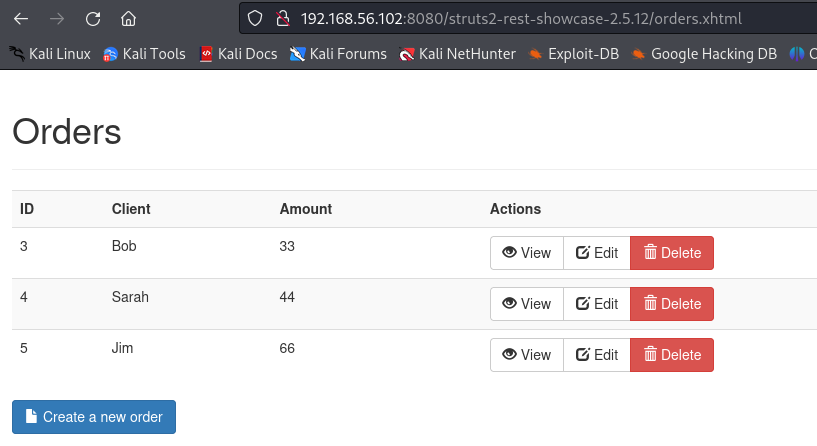Open the Google Hacking DB bookmark
The image size is (817, 446).
click(x=704, y=54)
